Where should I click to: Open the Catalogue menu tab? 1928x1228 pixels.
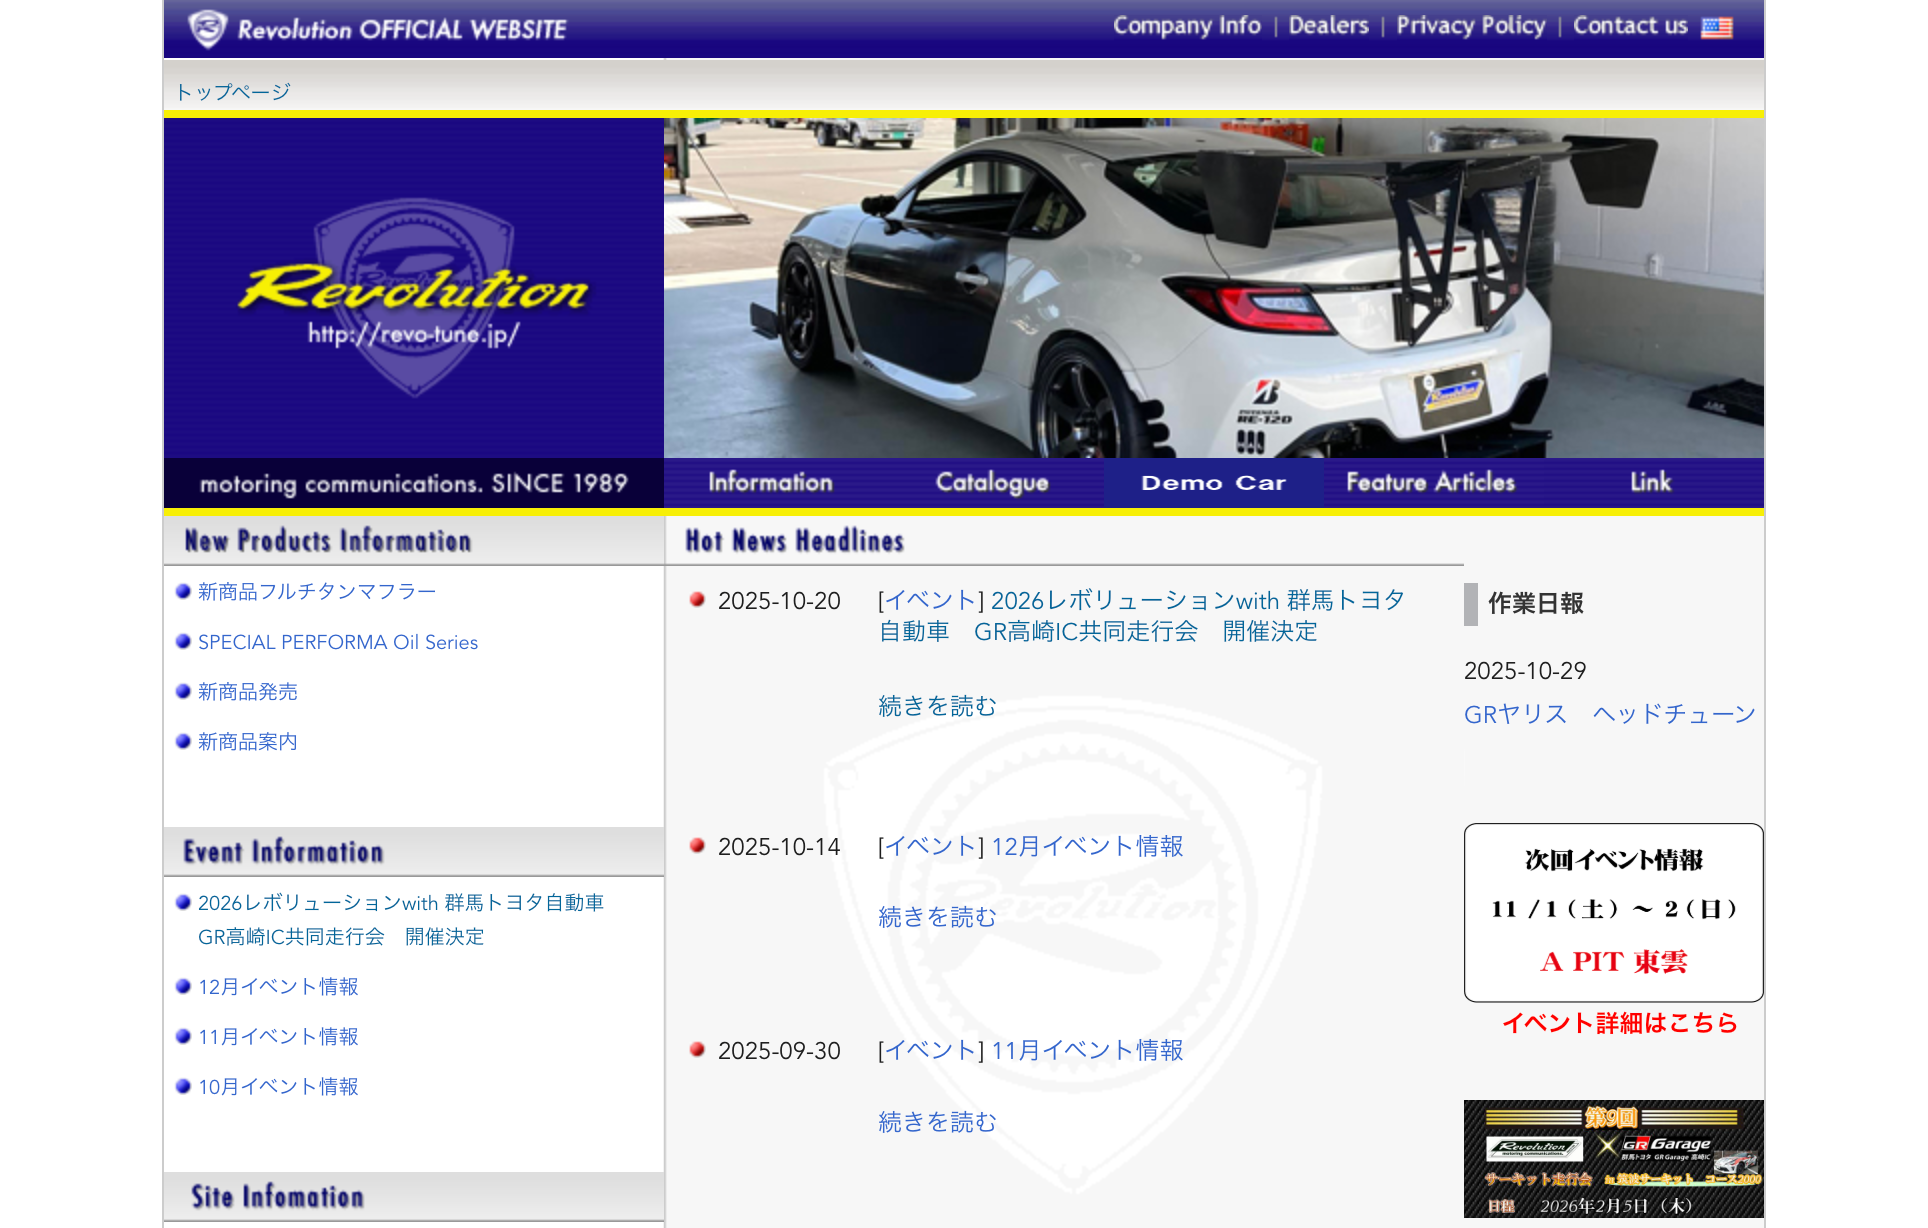tap(991, 482)
